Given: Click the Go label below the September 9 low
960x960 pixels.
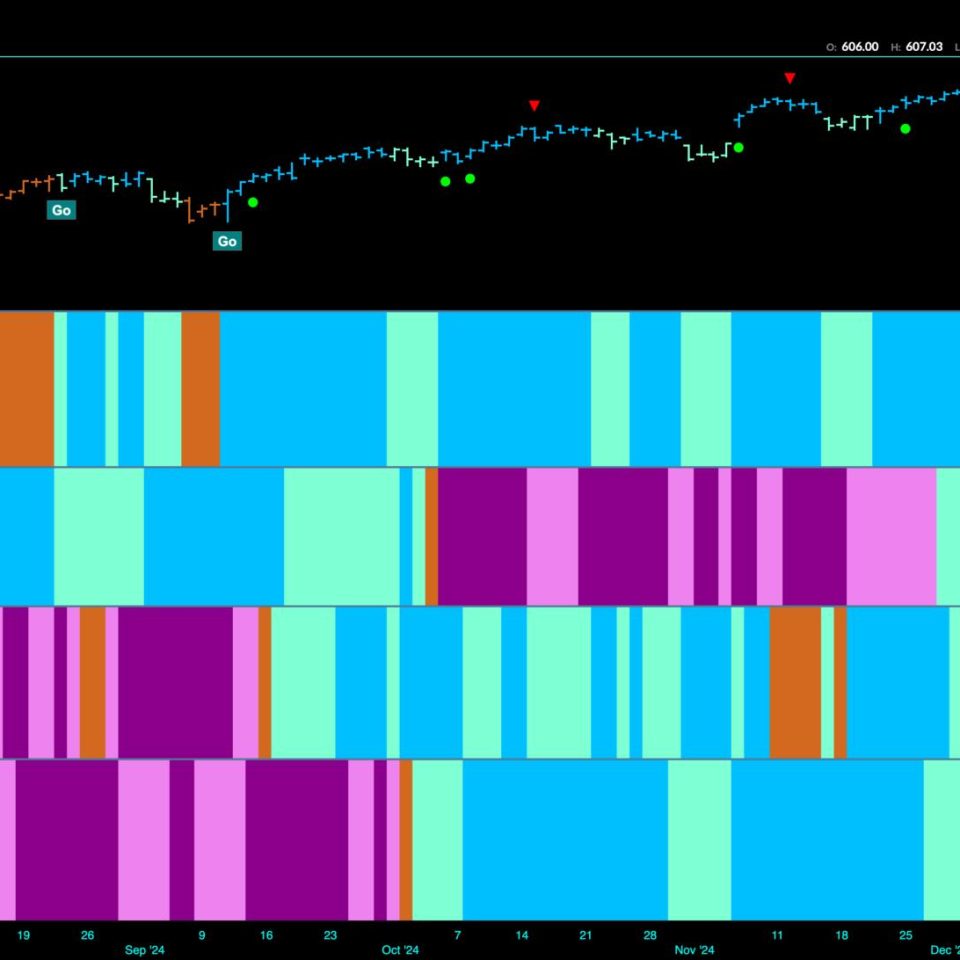Looking at the screenshot, I should [227, 241].
